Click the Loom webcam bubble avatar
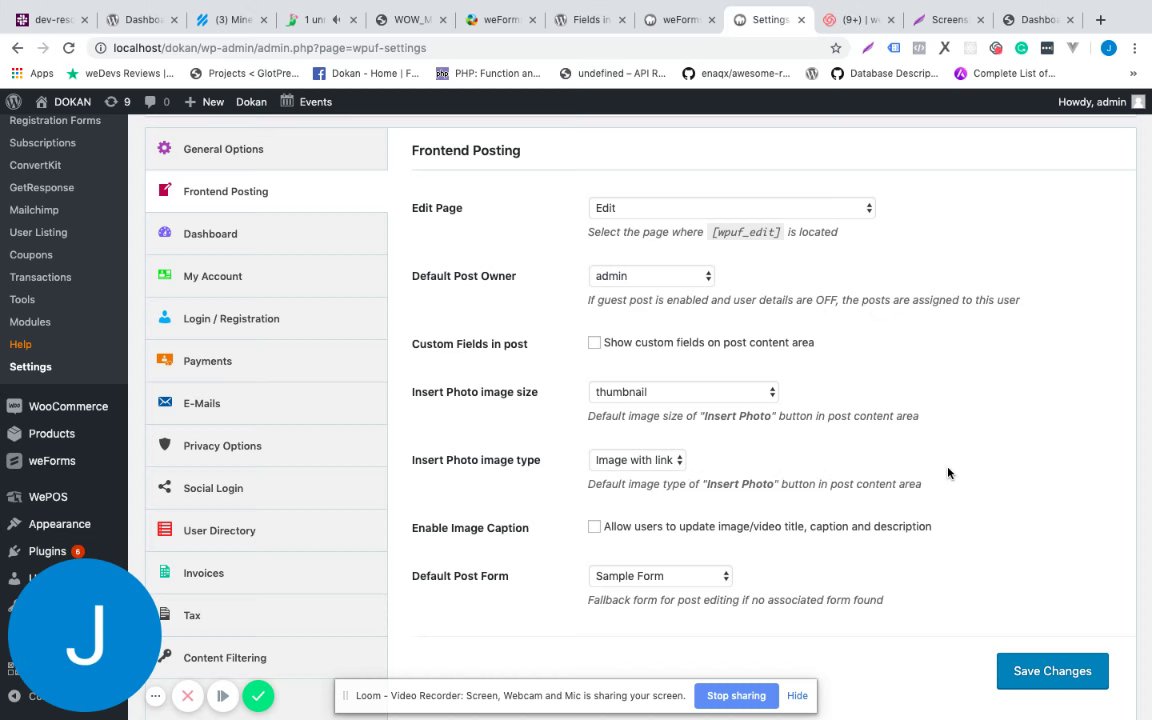1152x720 pixels. click(x=84, y=635)
